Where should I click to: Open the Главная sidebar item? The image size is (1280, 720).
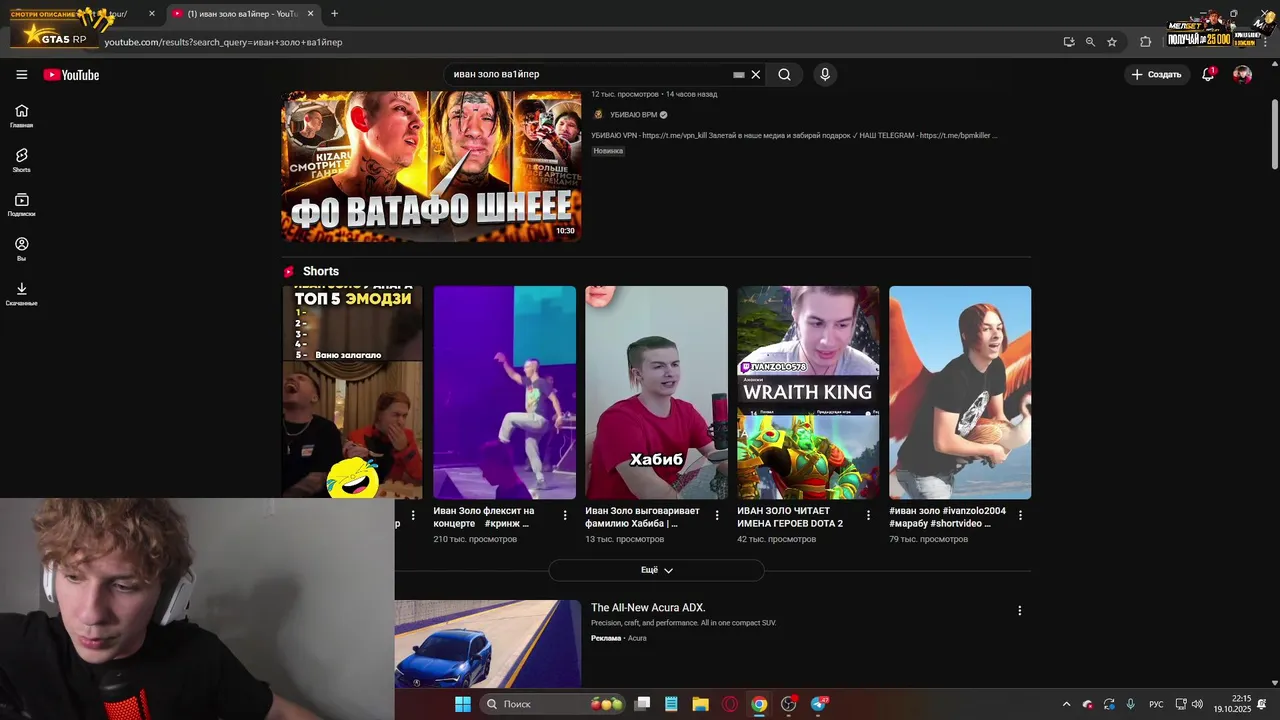(x=21, y=116)
